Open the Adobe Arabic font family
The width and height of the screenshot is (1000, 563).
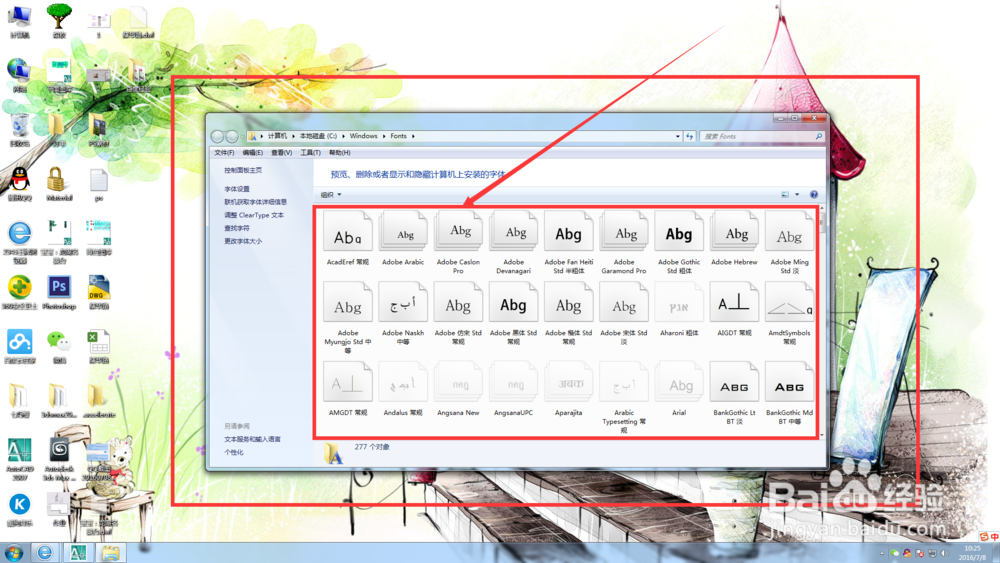point(403,239)
